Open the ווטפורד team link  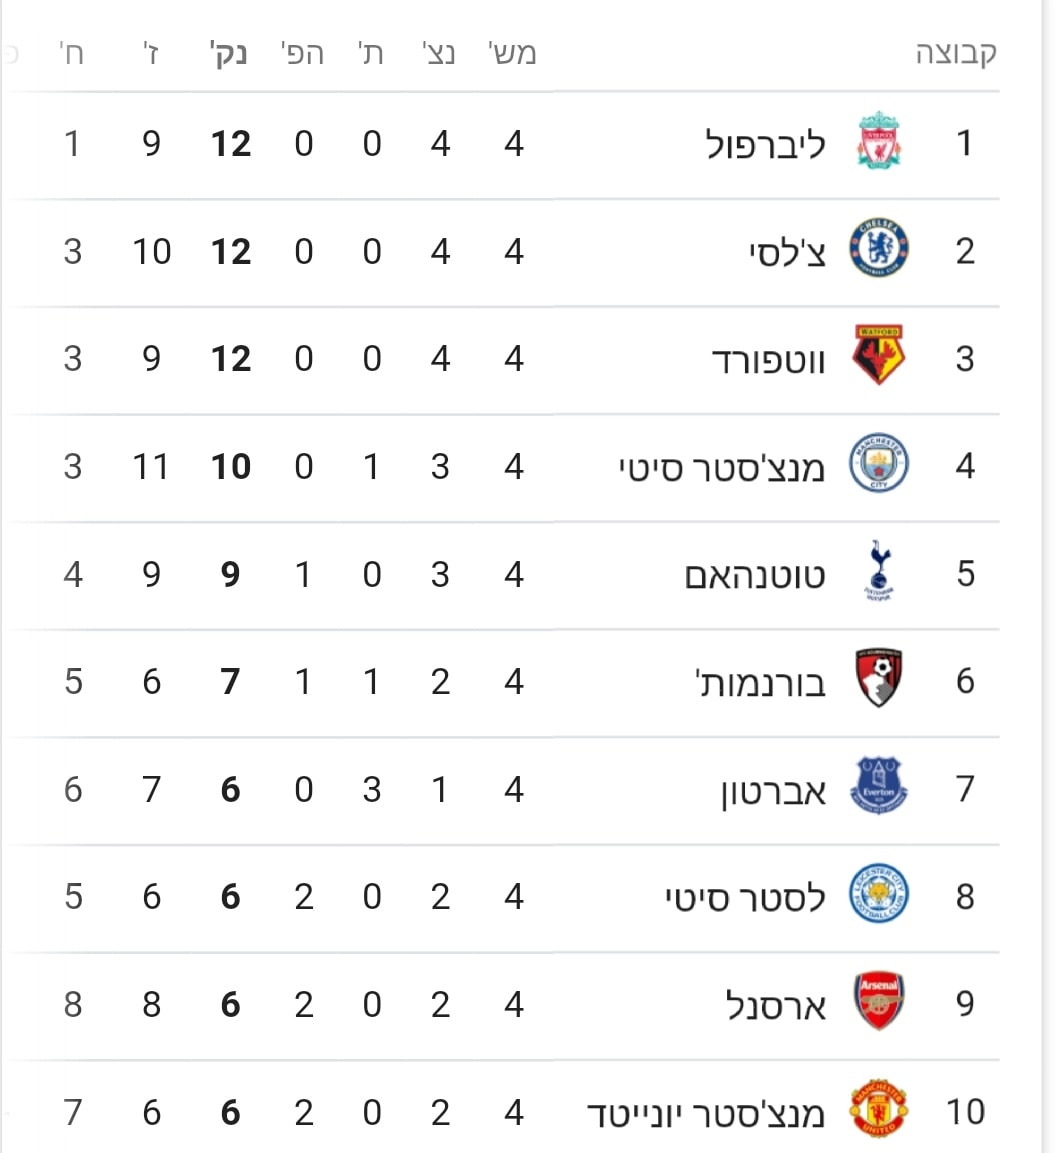(x=768, y=360)
